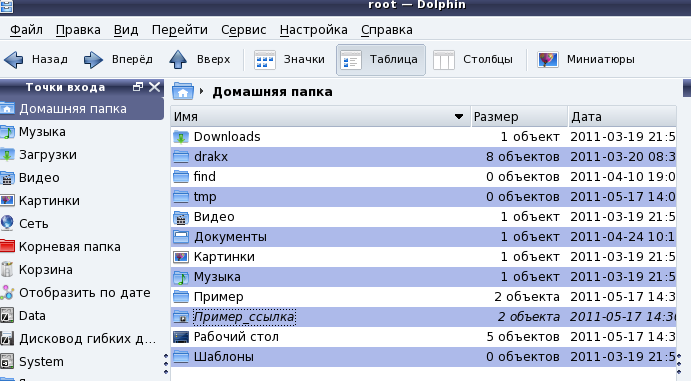The width and height of the screenshot is (691, 381).
Task: Switch to Значки icon view
Action: click(x=290, y=59)
